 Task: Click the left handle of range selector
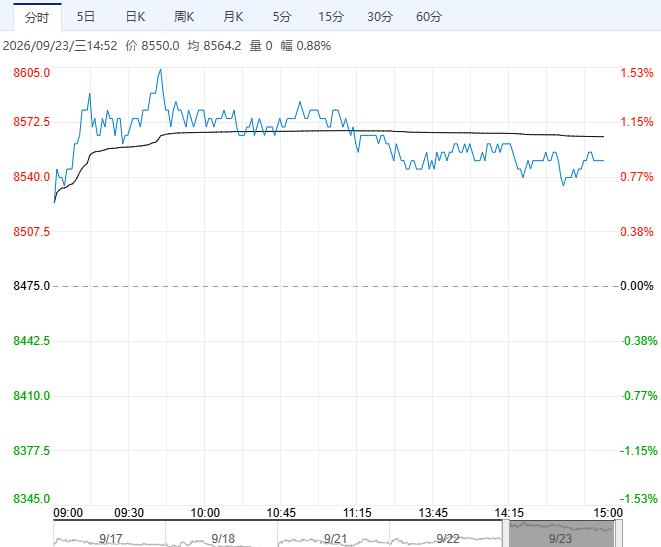[505, 534]
